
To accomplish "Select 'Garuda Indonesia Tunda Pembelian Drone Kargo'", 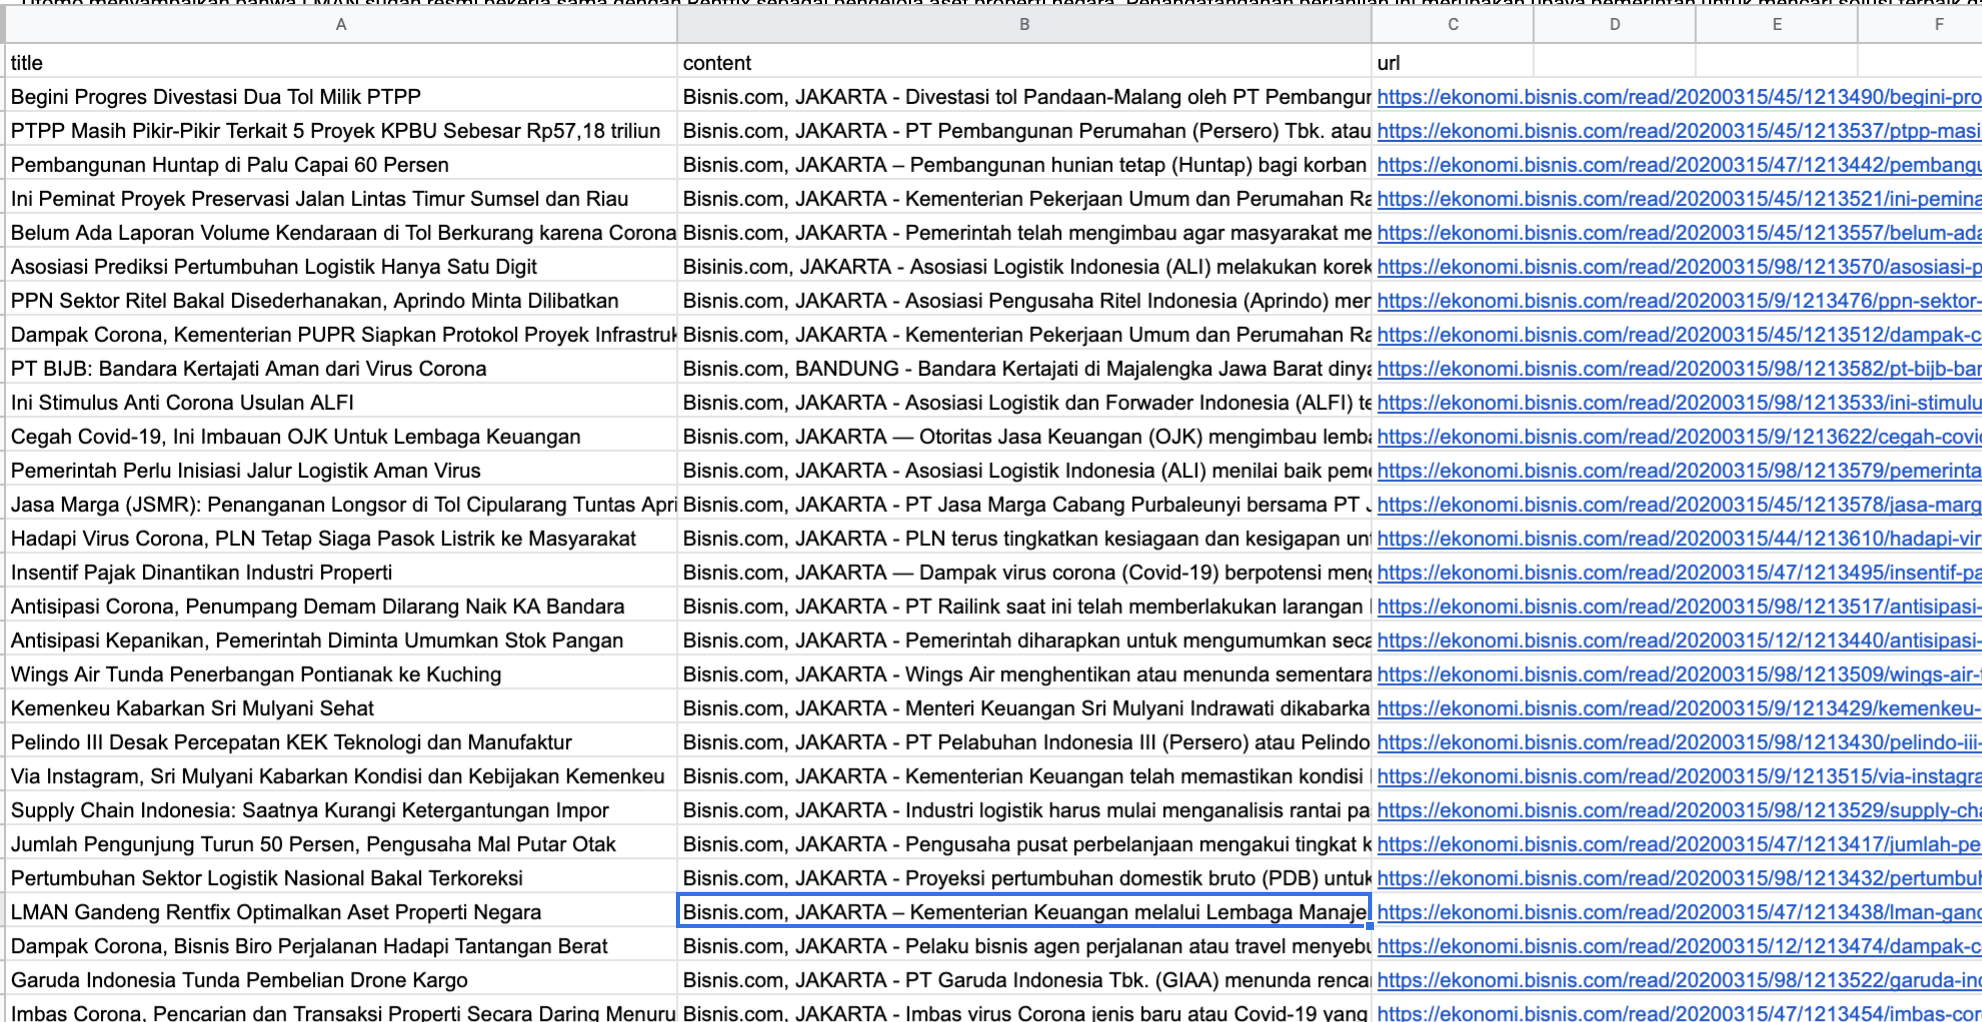I will pos(341,981).
